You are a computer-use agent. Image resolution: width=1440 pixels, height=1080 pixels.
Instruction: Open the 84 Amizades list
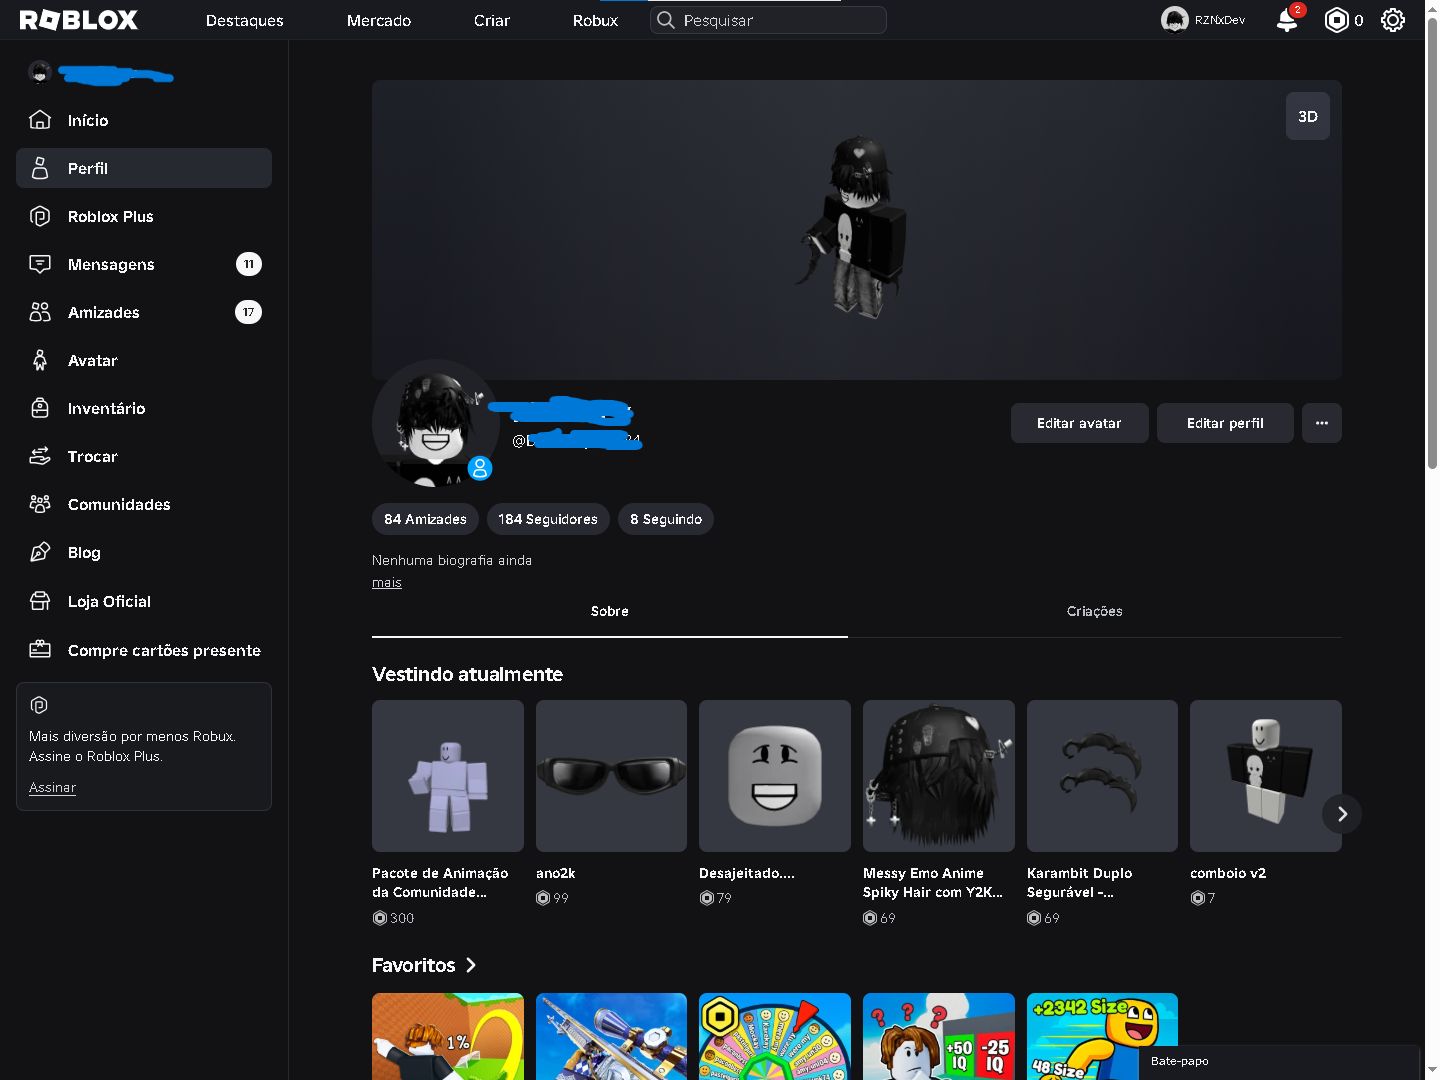tap(425, 519)
